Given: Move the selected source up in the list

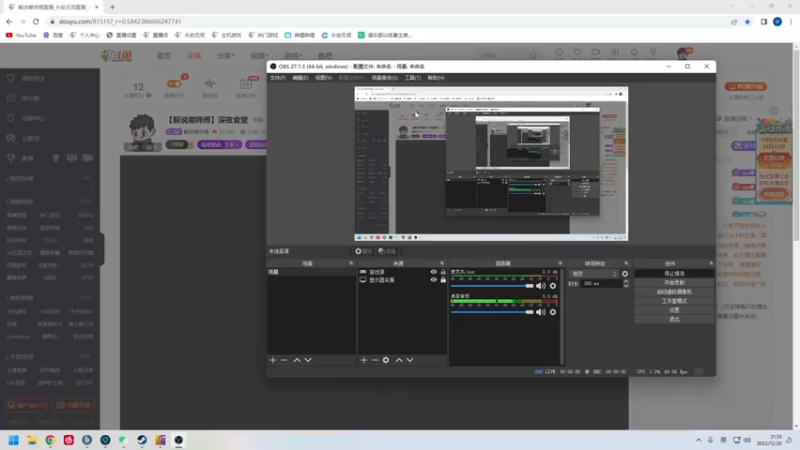Looking at the screenshot, I should [x=399, y=360].
